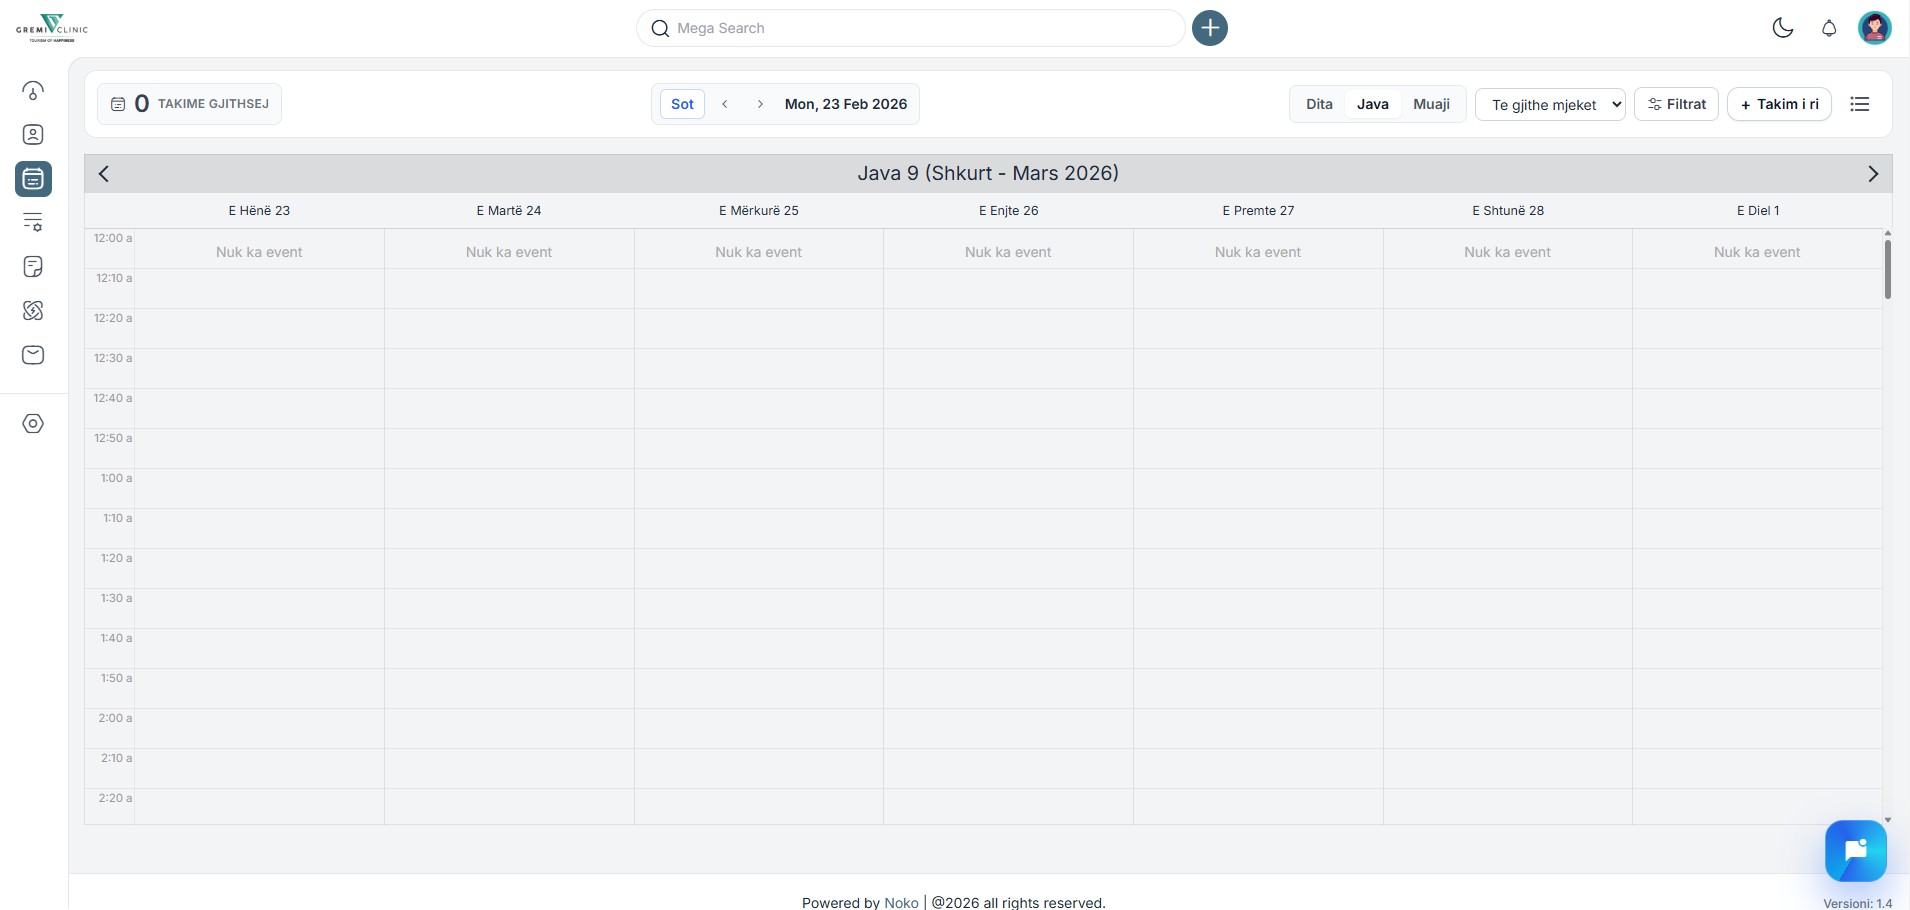Click the calendar vertical scrollbar thumb
This screenshot has width=1910, height=910.
tap(1887, 268)
